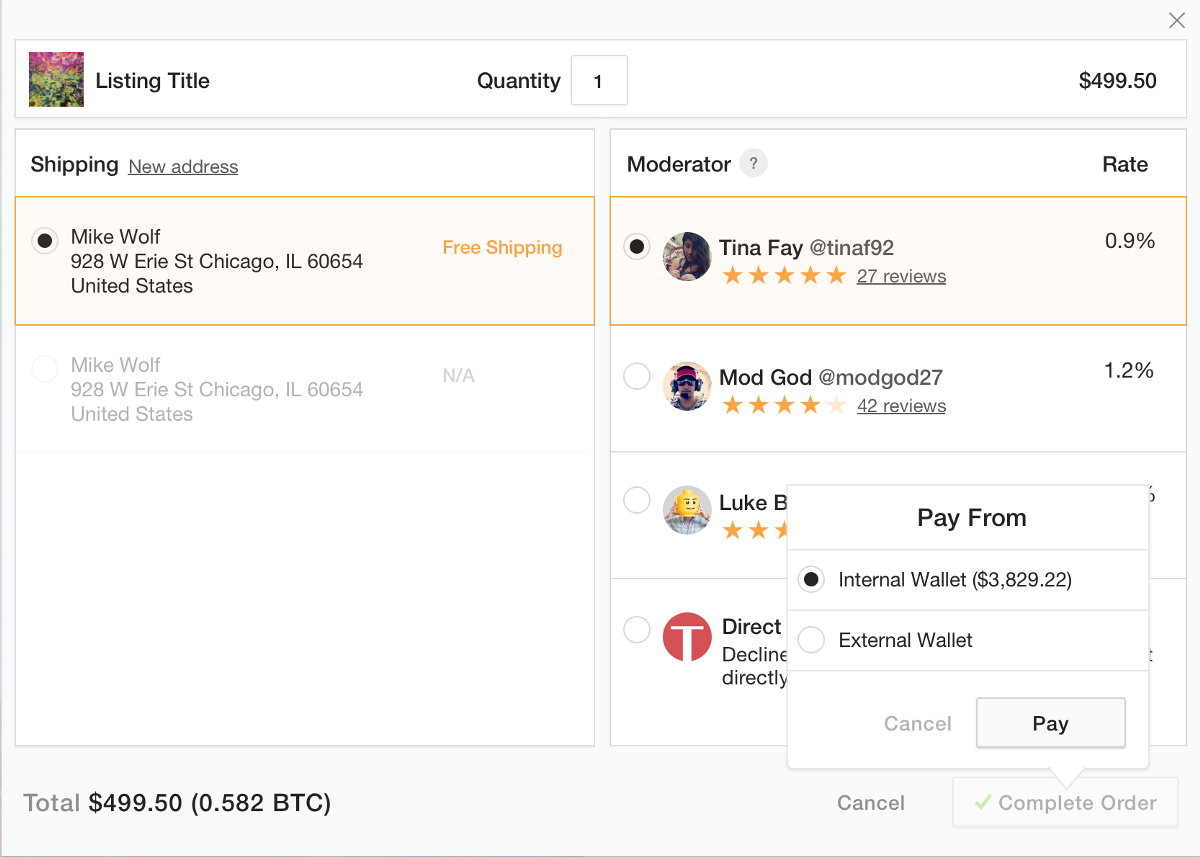Select the first Mike Wolf shipping address
This screenshot has width=1200, height=857.
44,241
